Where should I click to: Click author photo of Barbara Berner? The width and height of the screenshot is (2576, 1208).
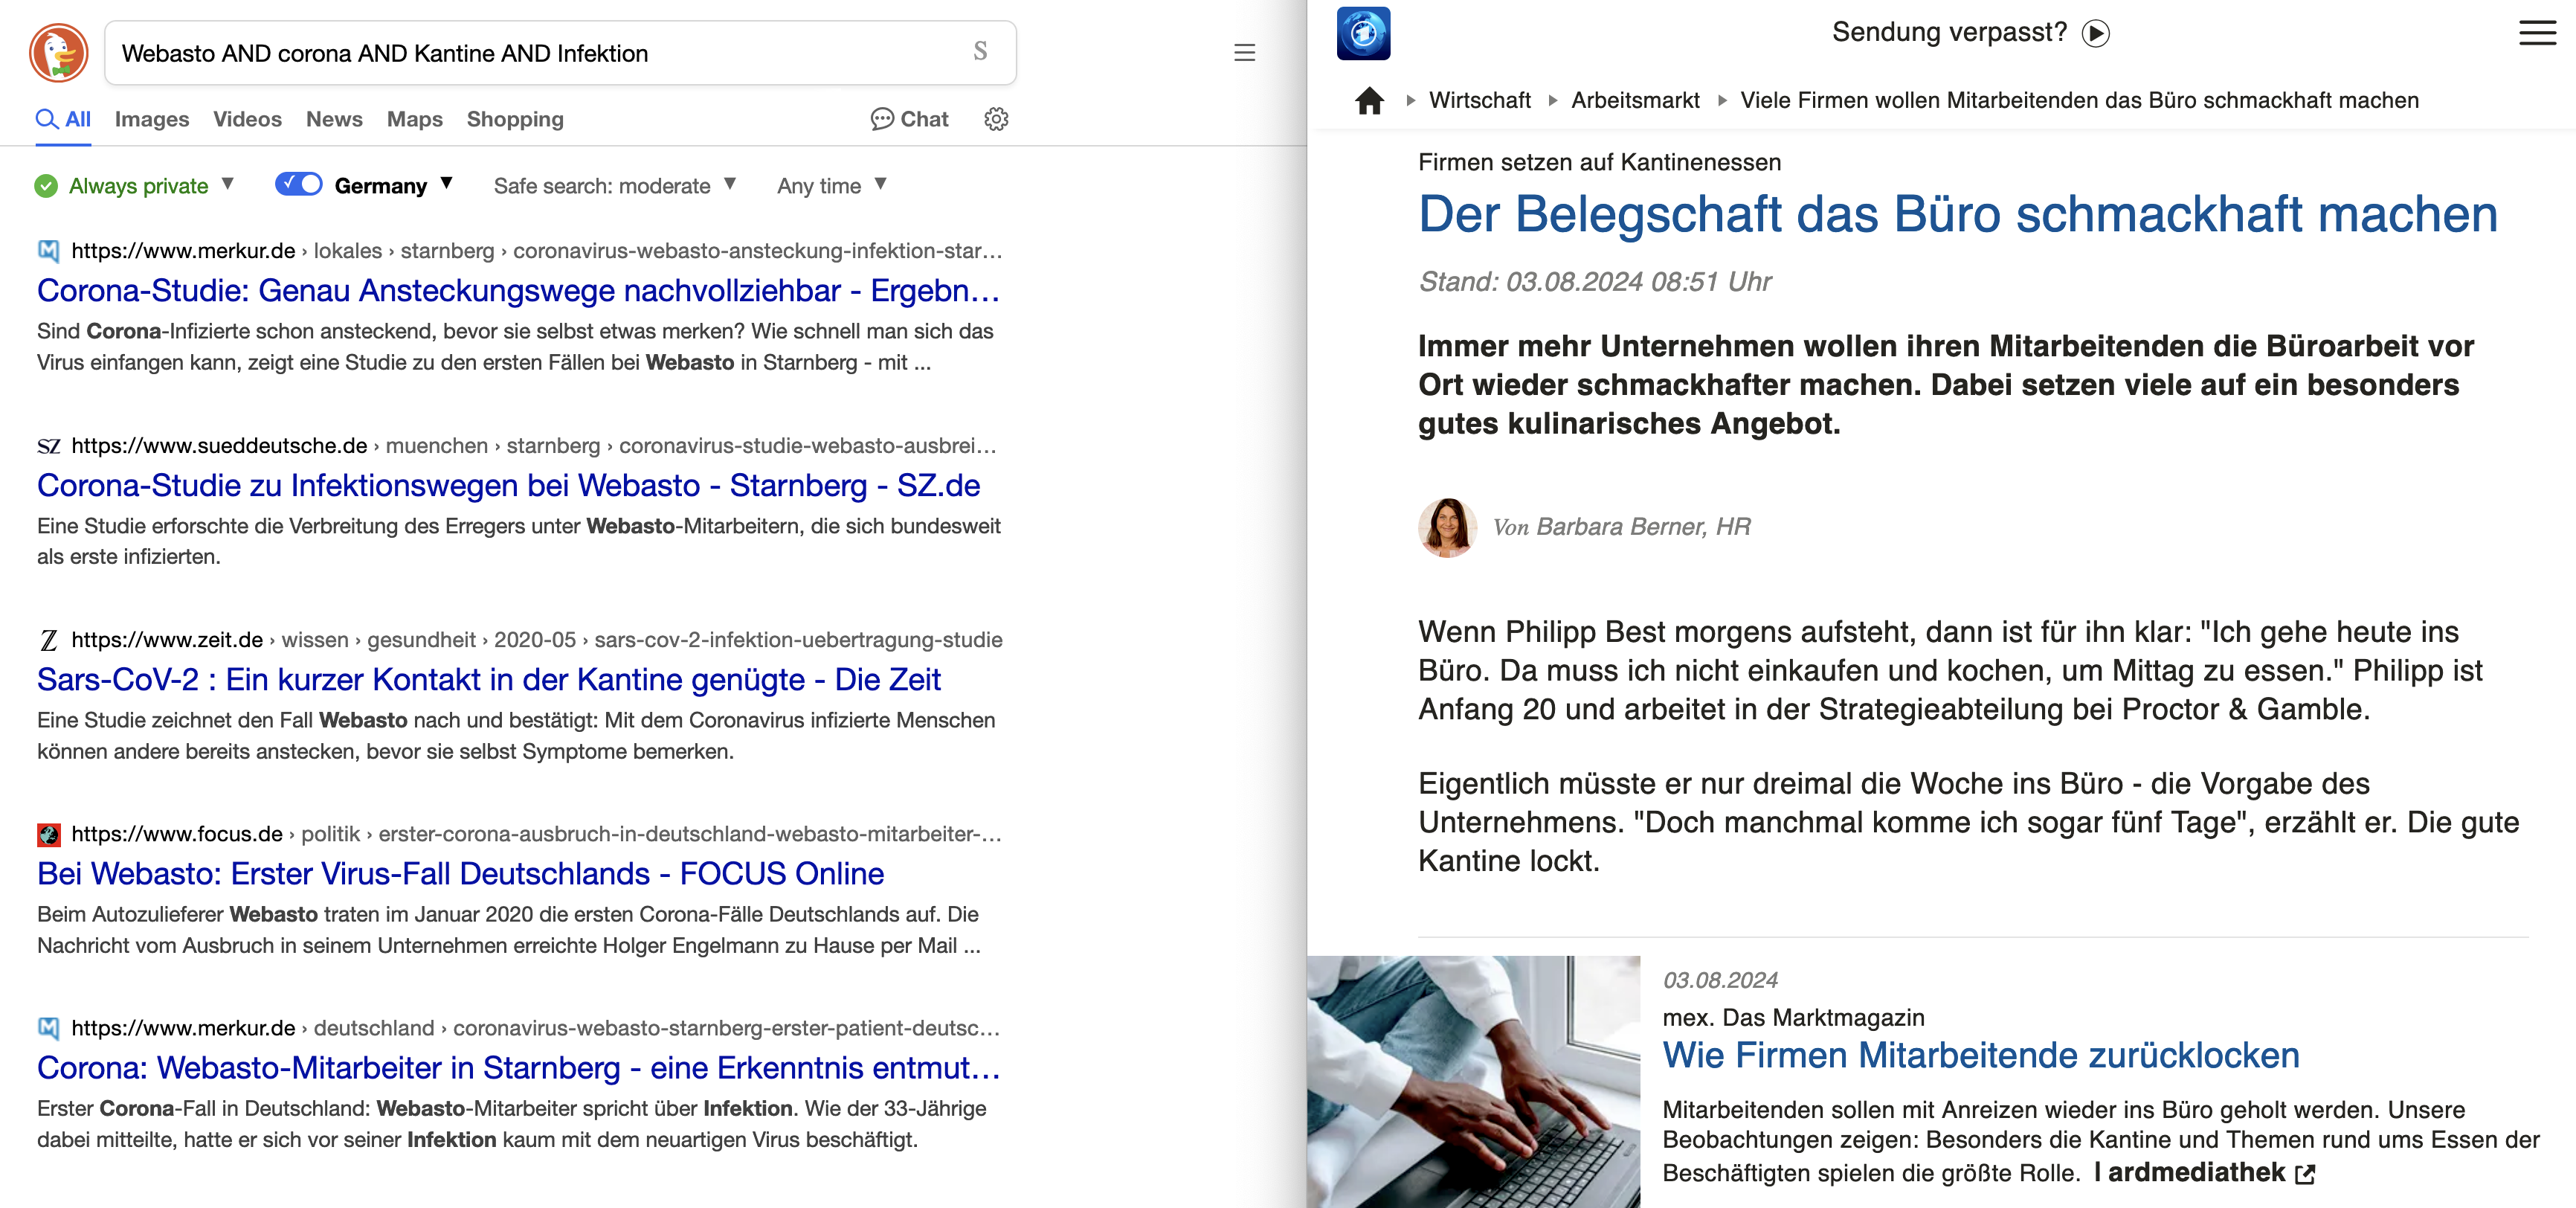click(1447, 527)
